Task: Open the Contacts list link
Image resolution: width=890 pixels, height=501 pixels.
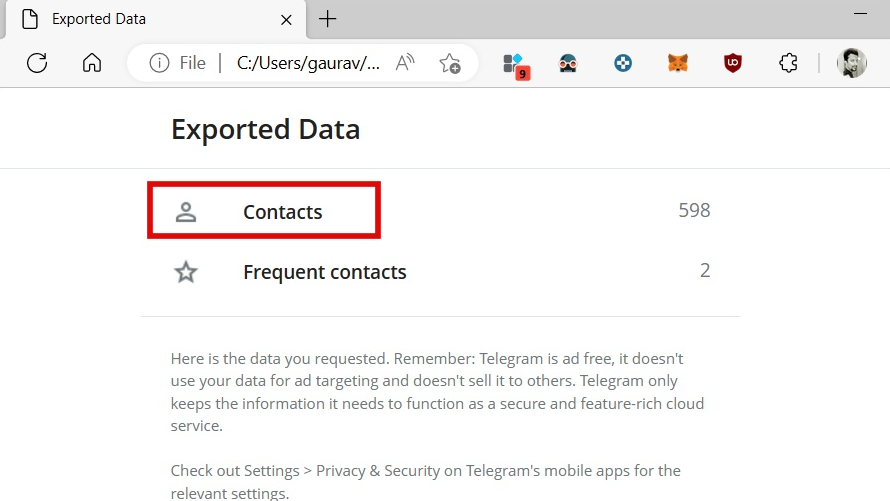Action: pos(283,212)
